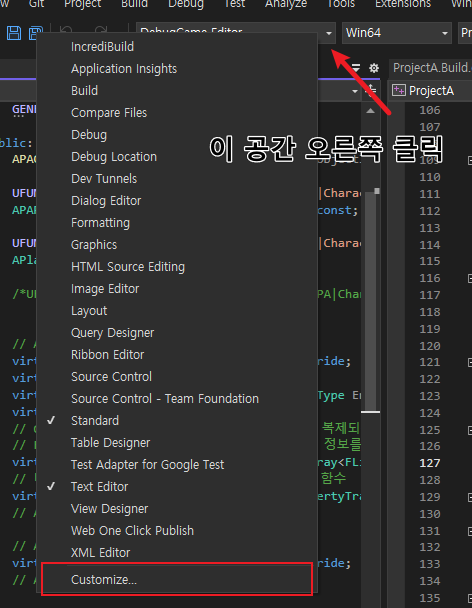Select HTML Source Editing entry
Viewport: 472px width, 608px height.
tap(177, 267)
